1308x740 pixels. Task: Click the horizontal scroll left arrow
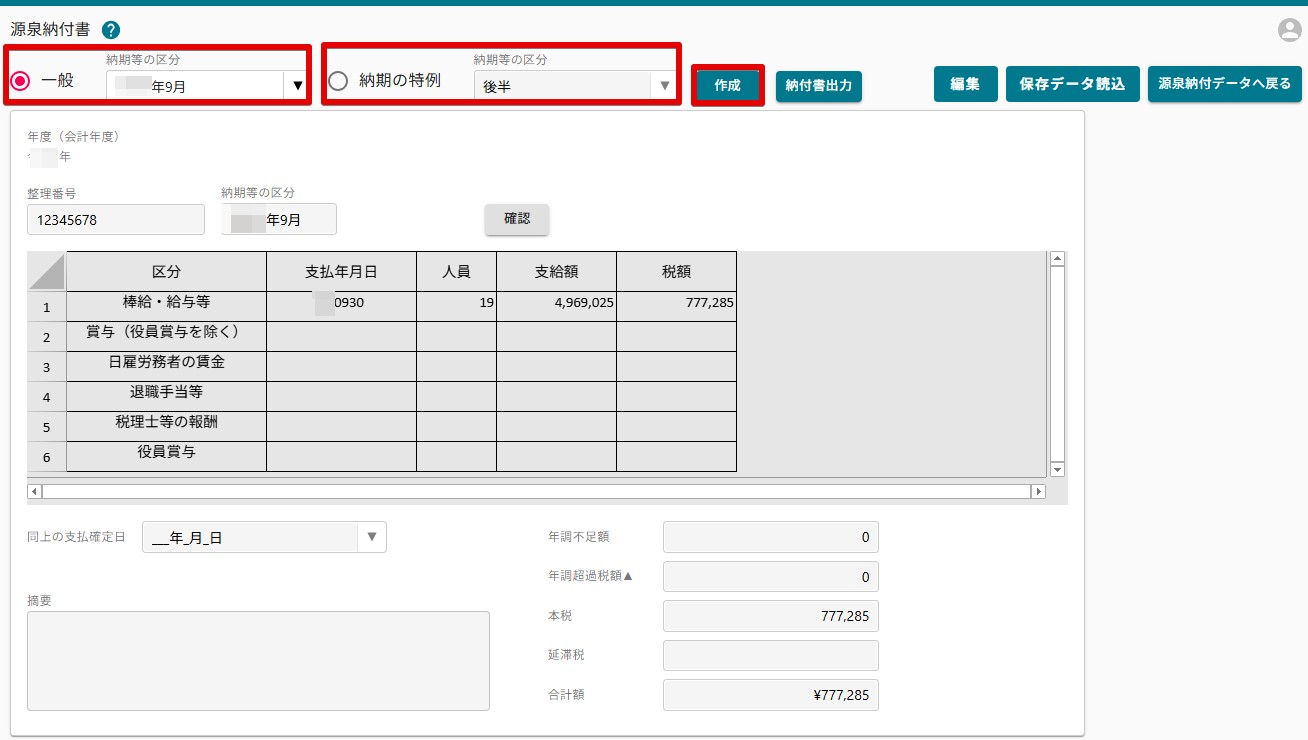point(35,491)
